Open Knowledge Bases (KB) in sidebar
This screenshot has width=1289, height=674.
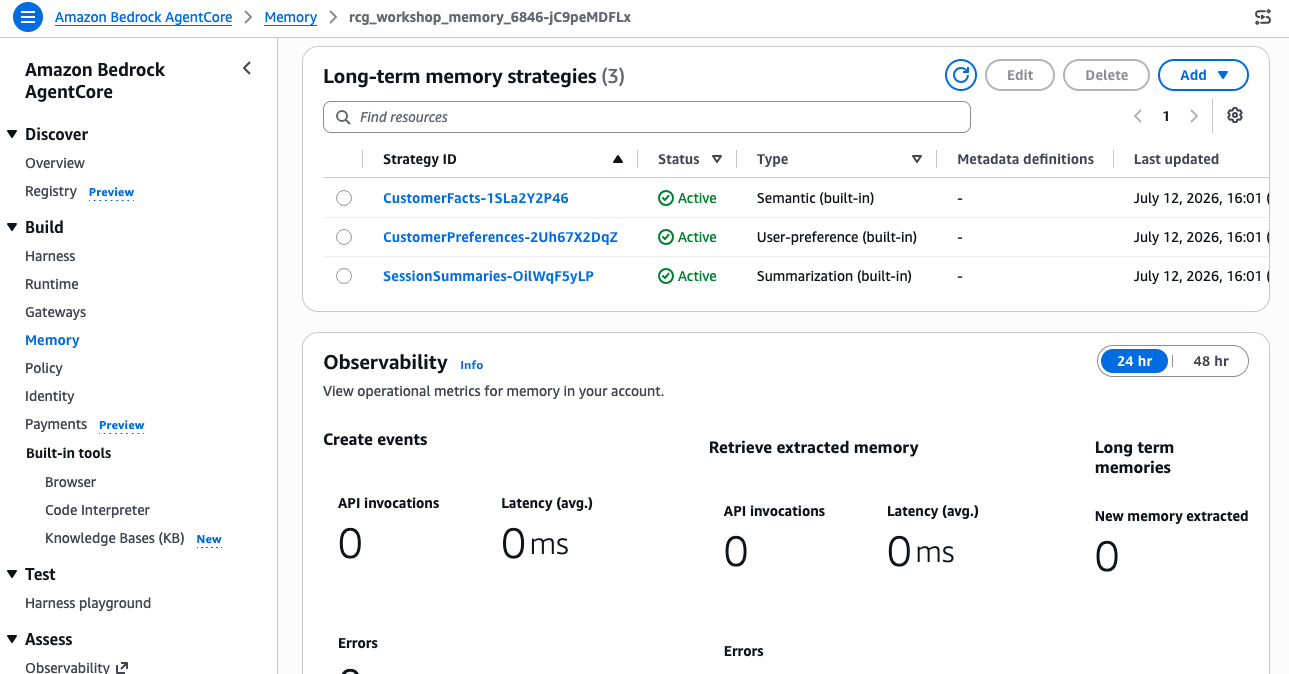coord(115,538)
